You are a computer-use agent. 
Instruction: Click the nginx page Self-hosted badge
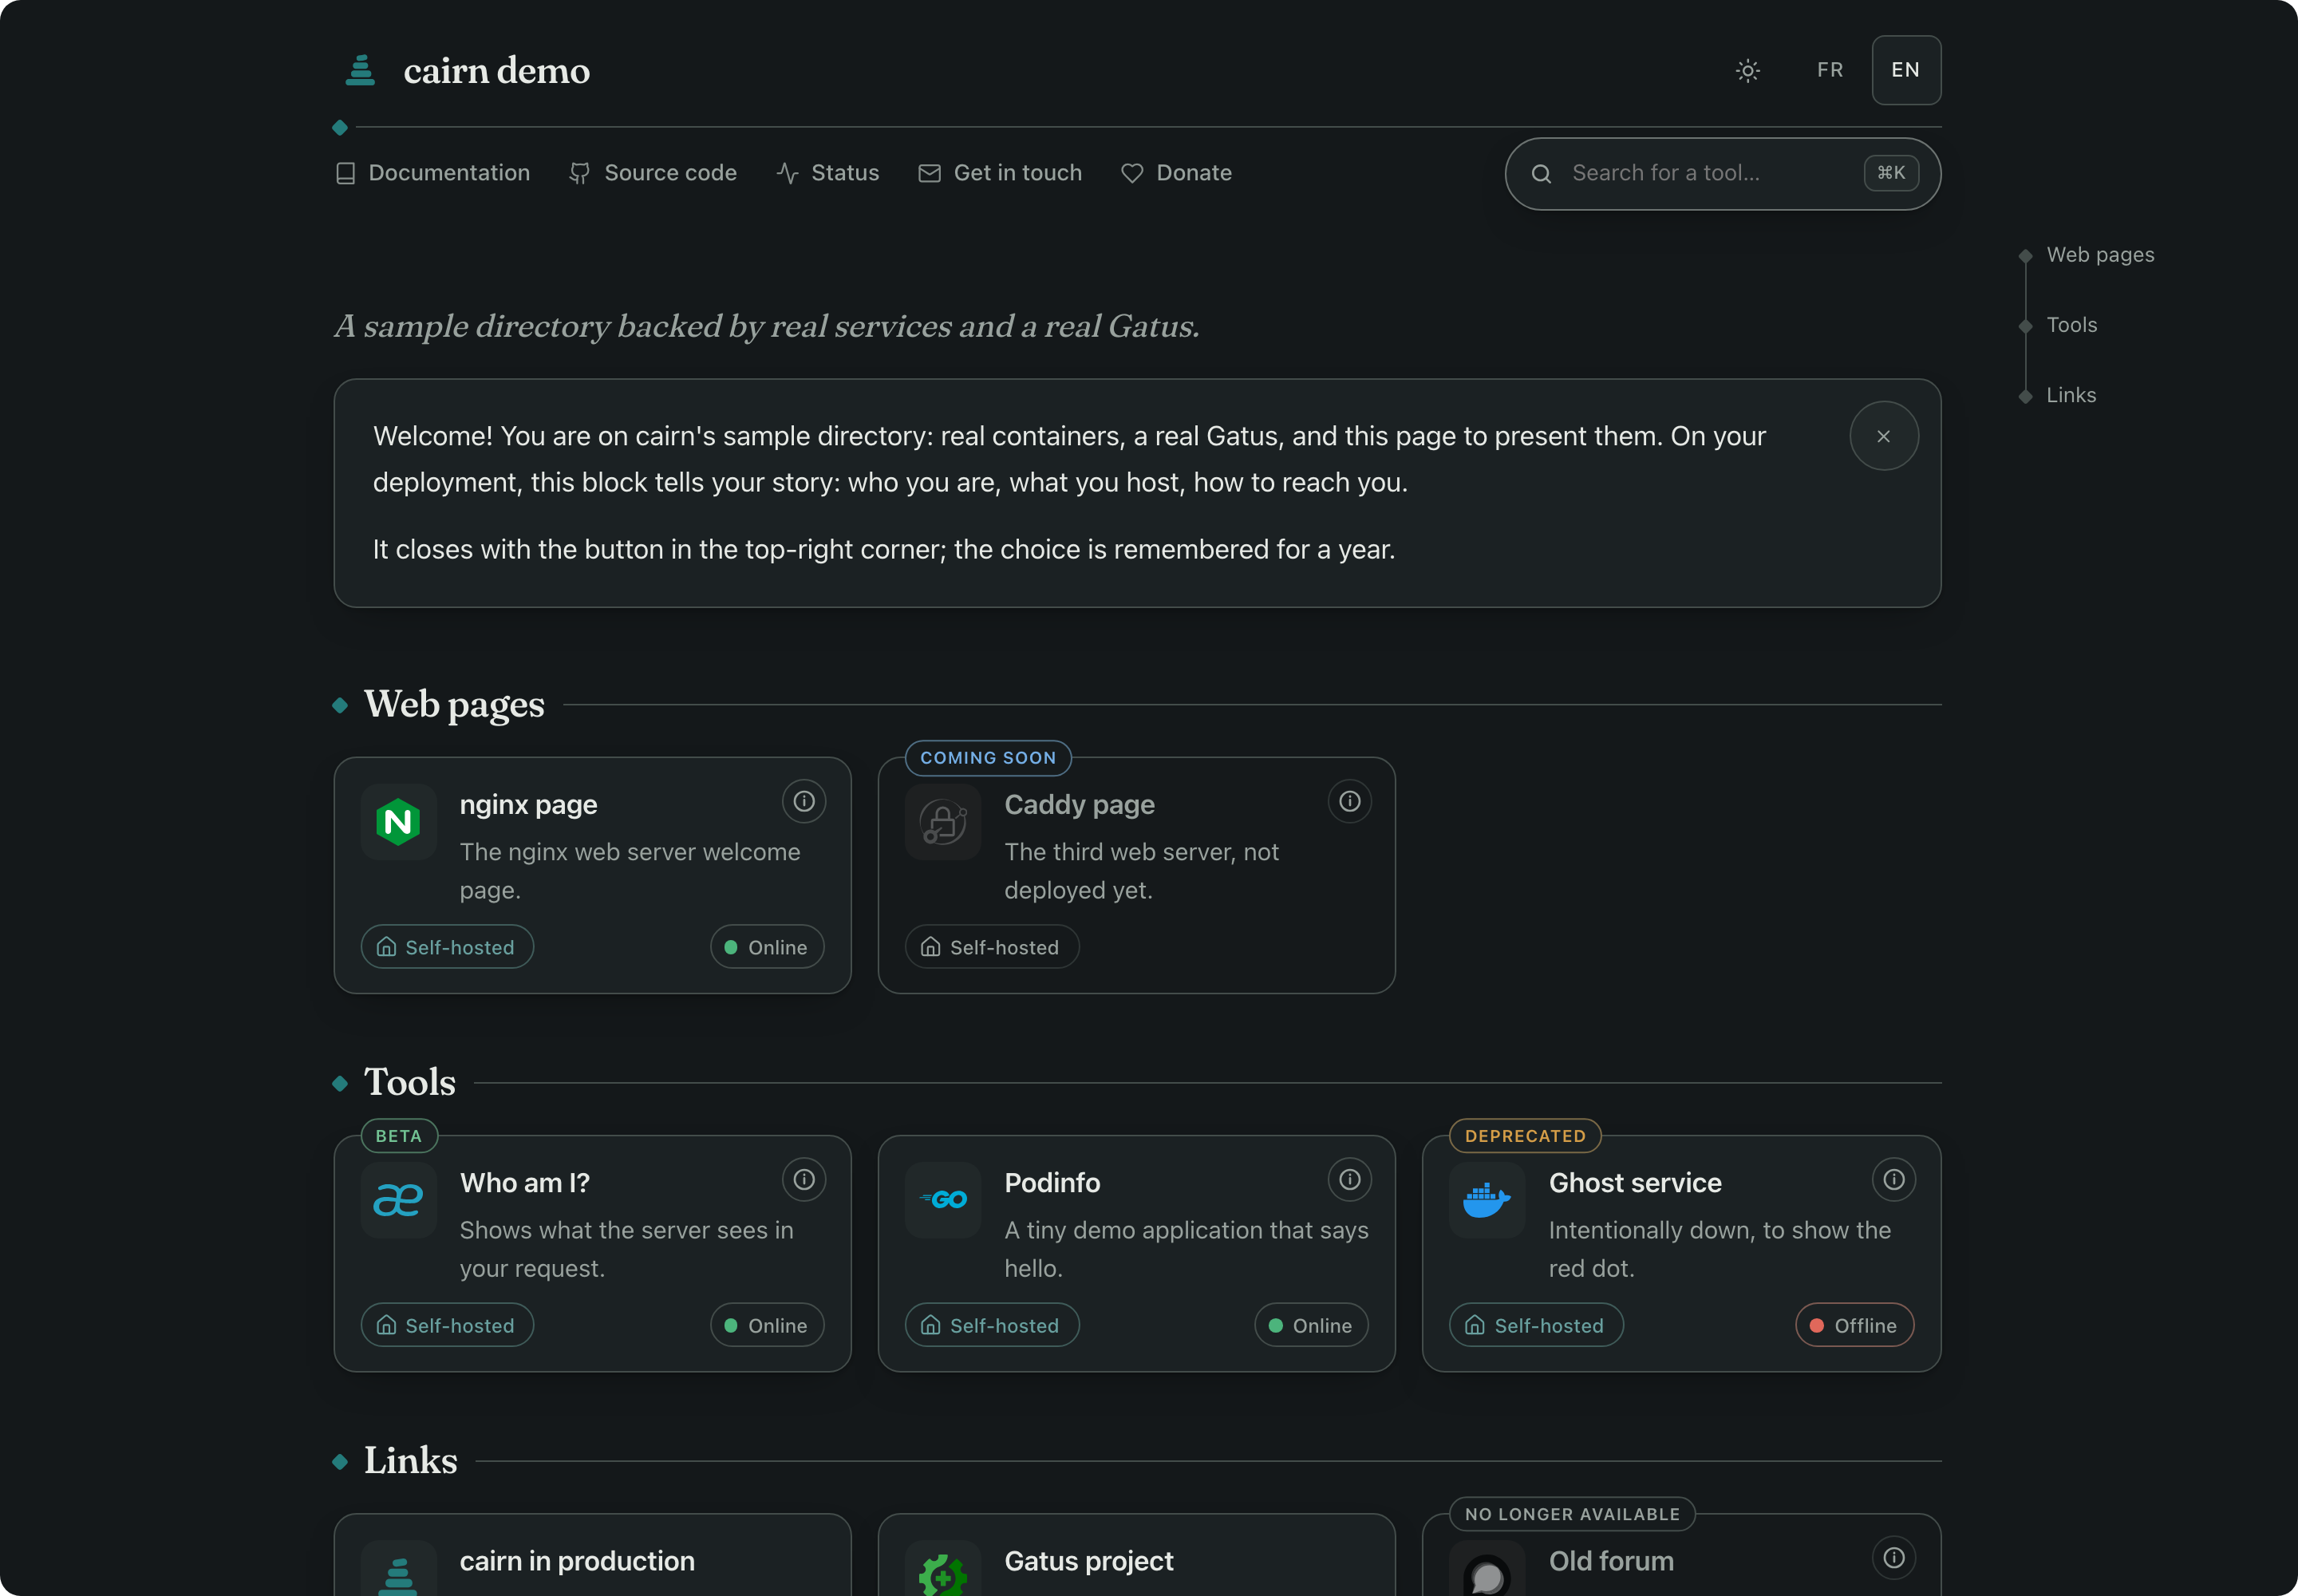point(447,947)
